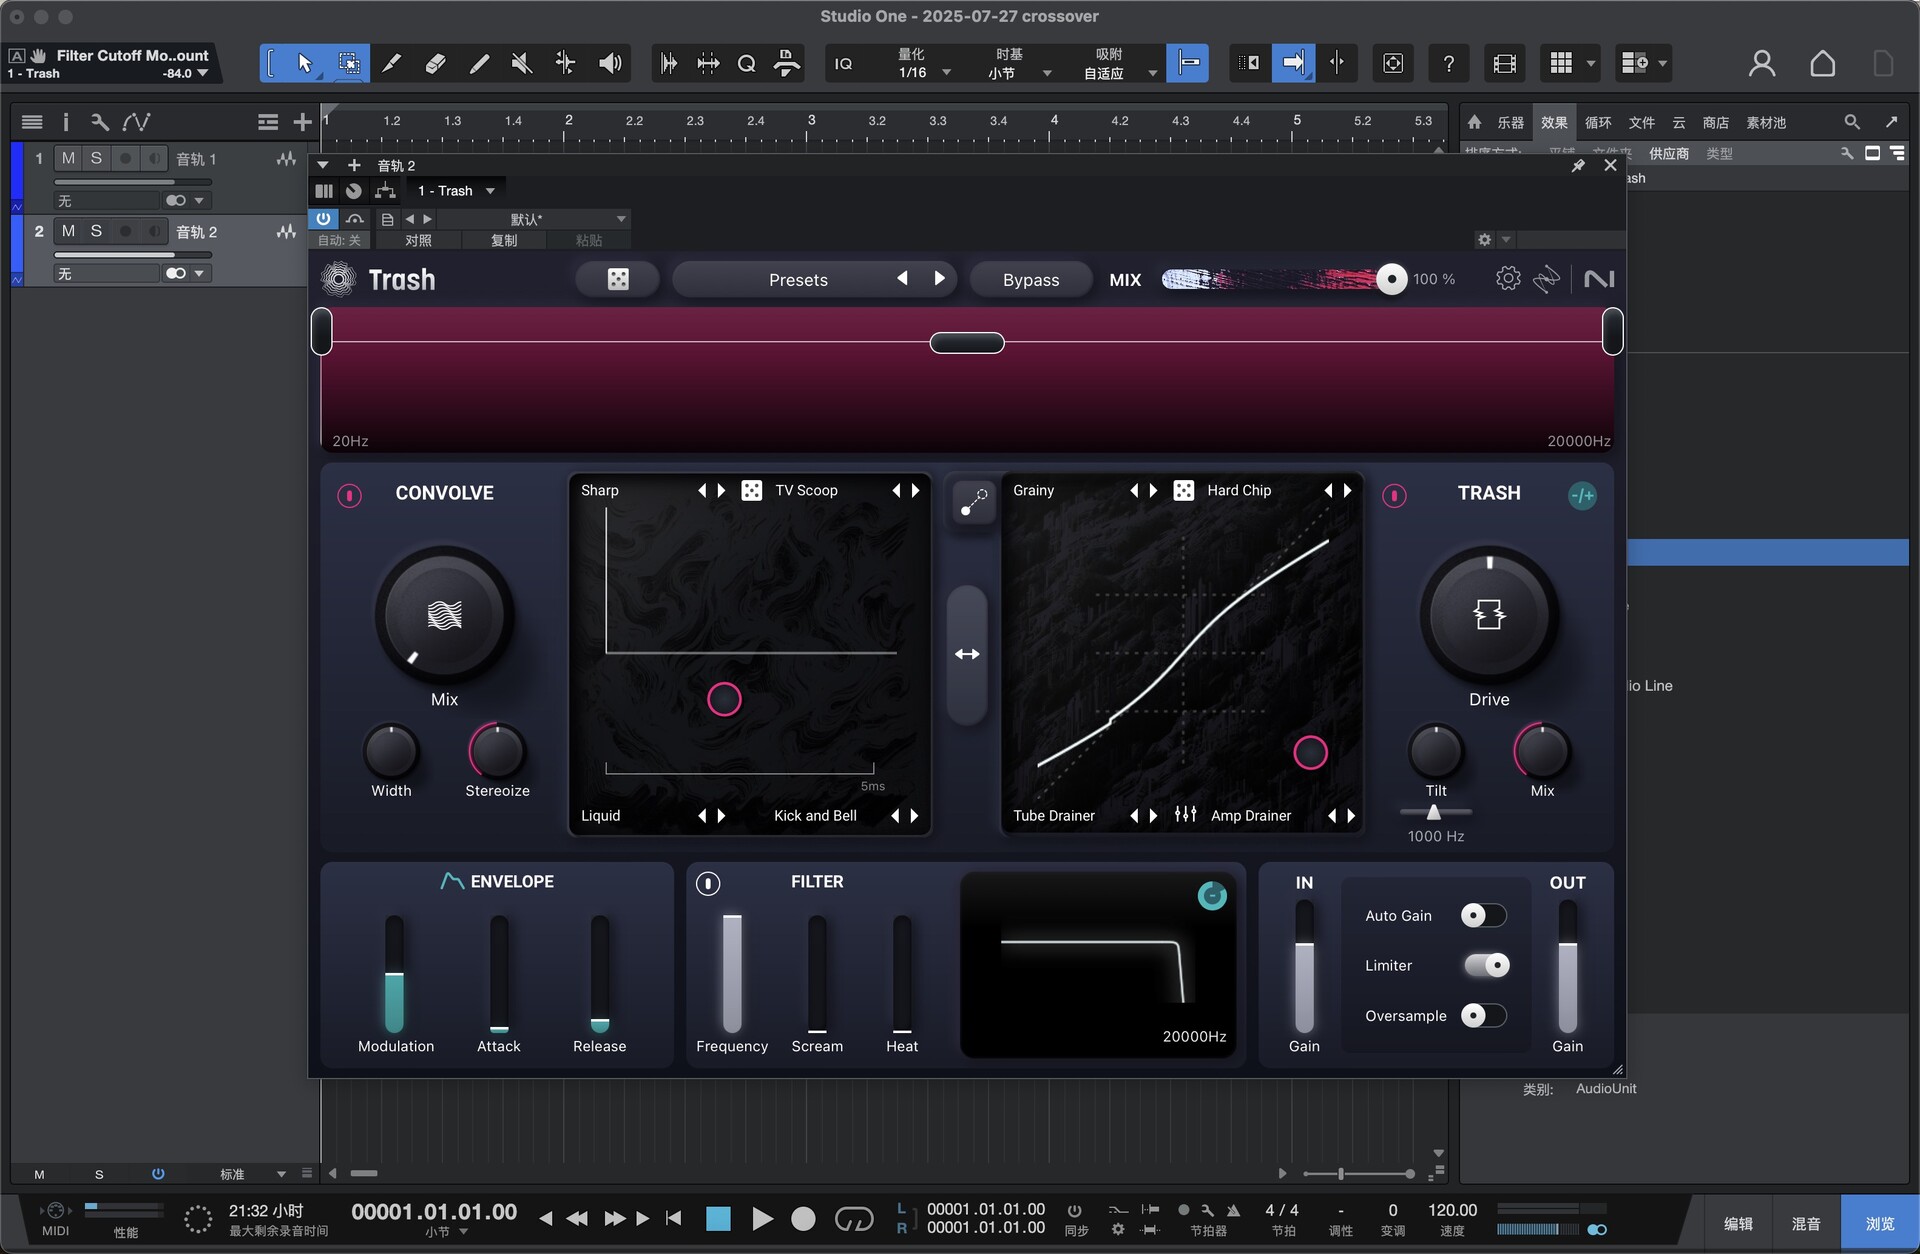Click the crossover band center handle

967,343
